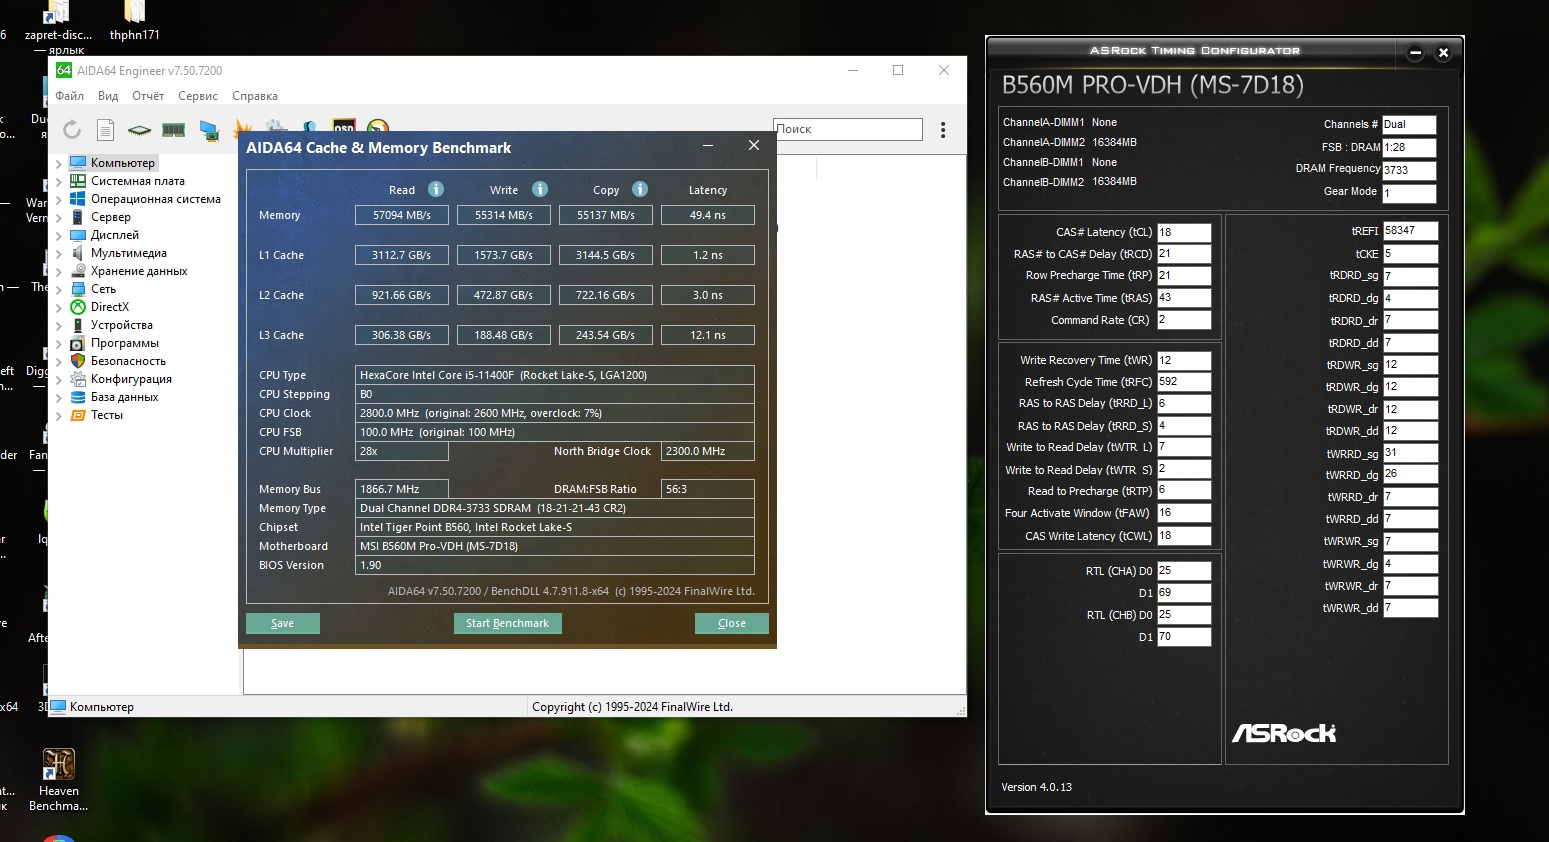The image size is (1549, 842).
Task: Click the Системная плата motherboard icon
Action: click(78, 181)
